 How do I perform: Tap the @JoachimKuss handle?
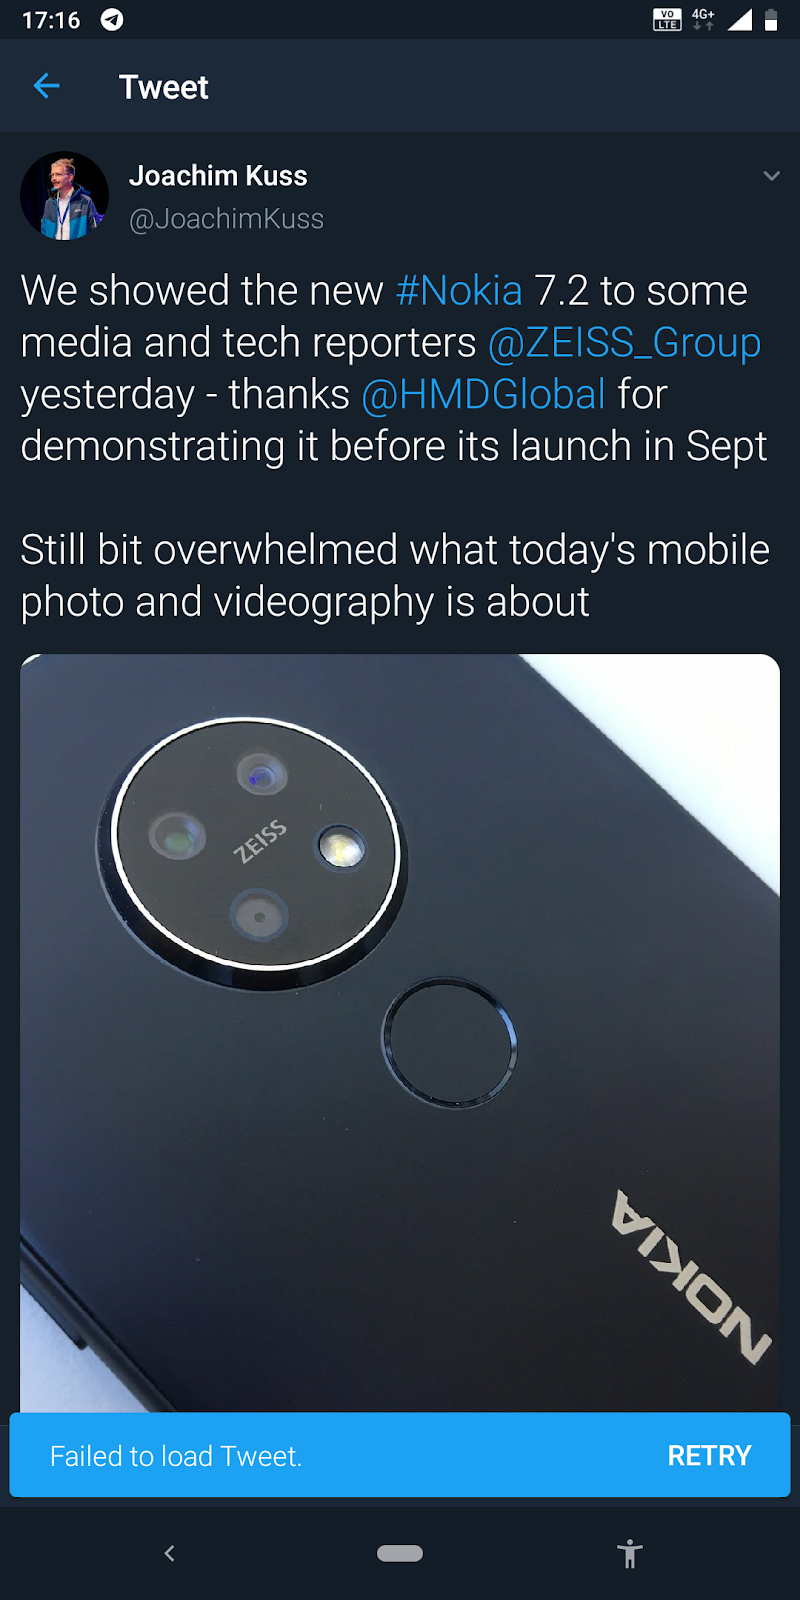point(226,219)
